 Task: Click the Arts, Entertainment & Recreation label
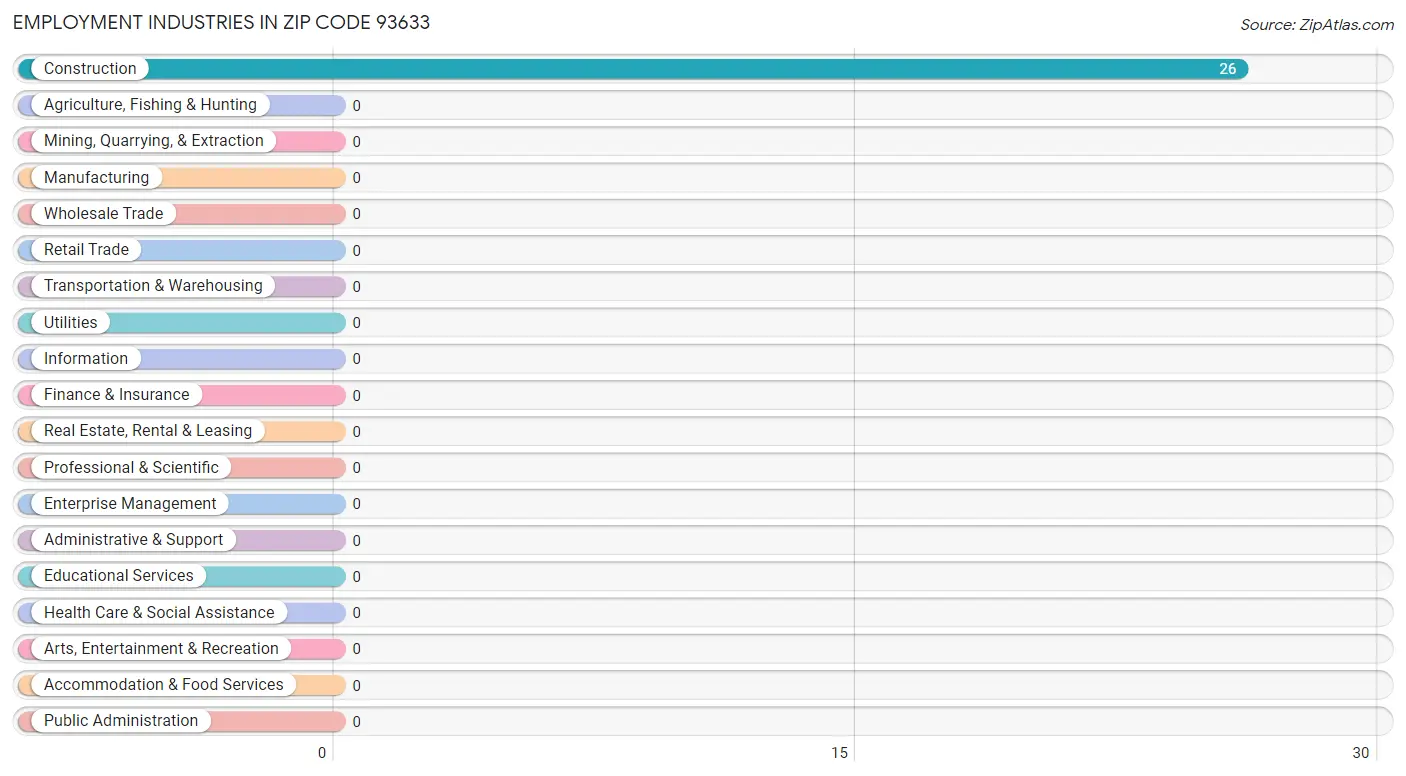(x=161, y=648)
